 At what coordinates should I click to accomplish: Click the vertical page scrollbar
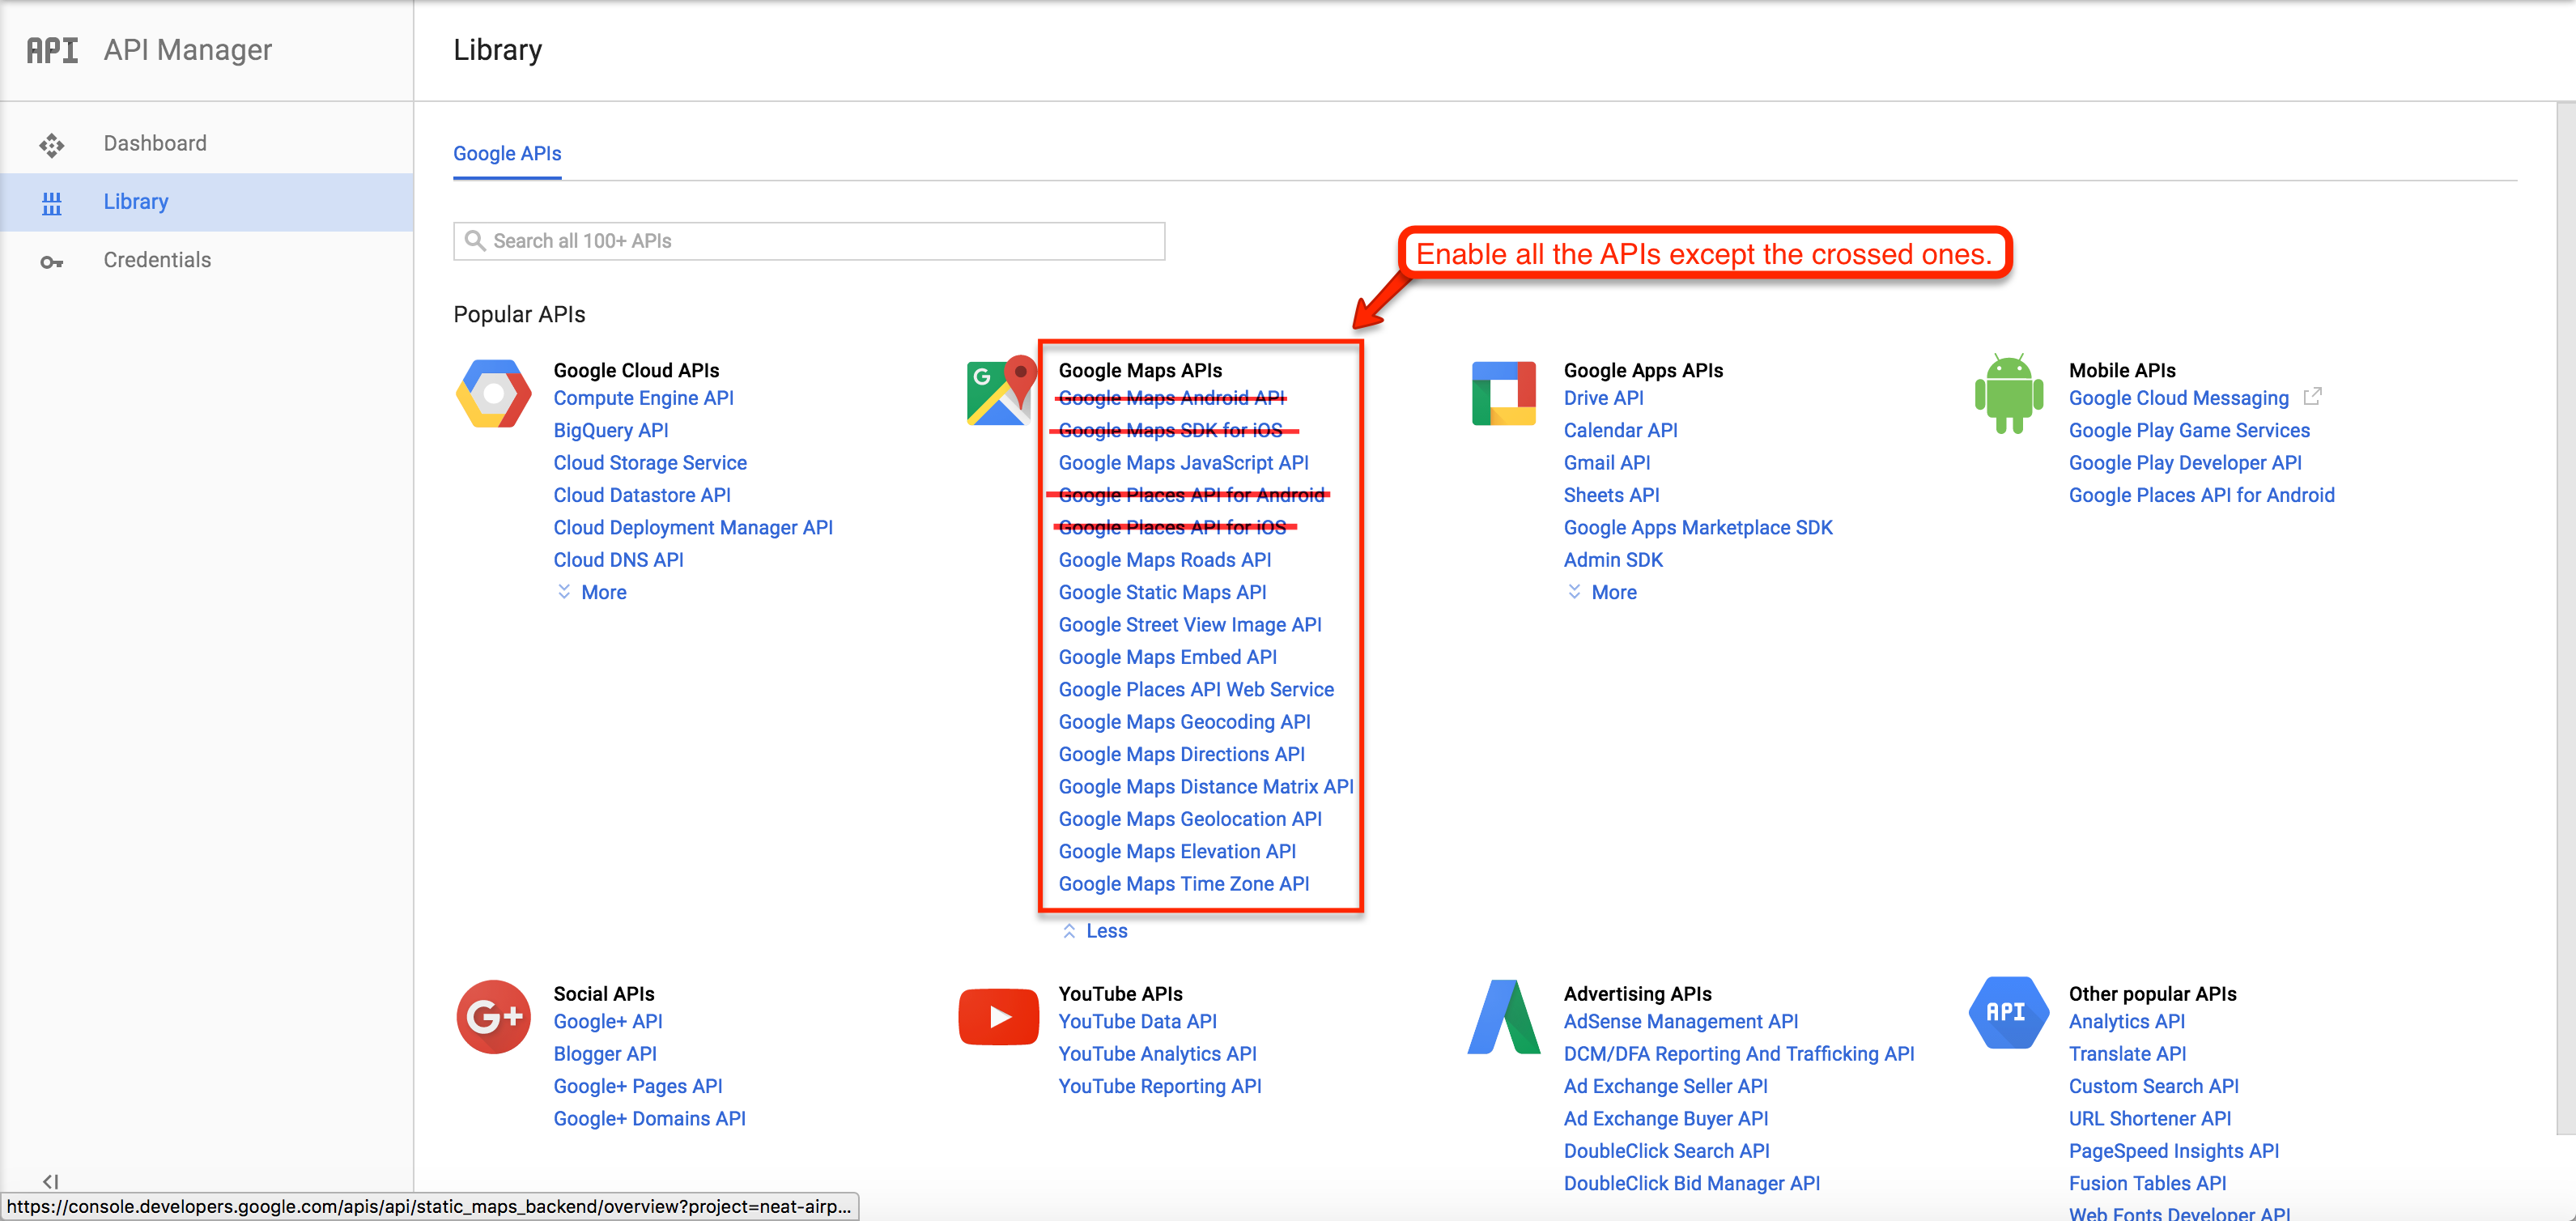click(2566, 618)
